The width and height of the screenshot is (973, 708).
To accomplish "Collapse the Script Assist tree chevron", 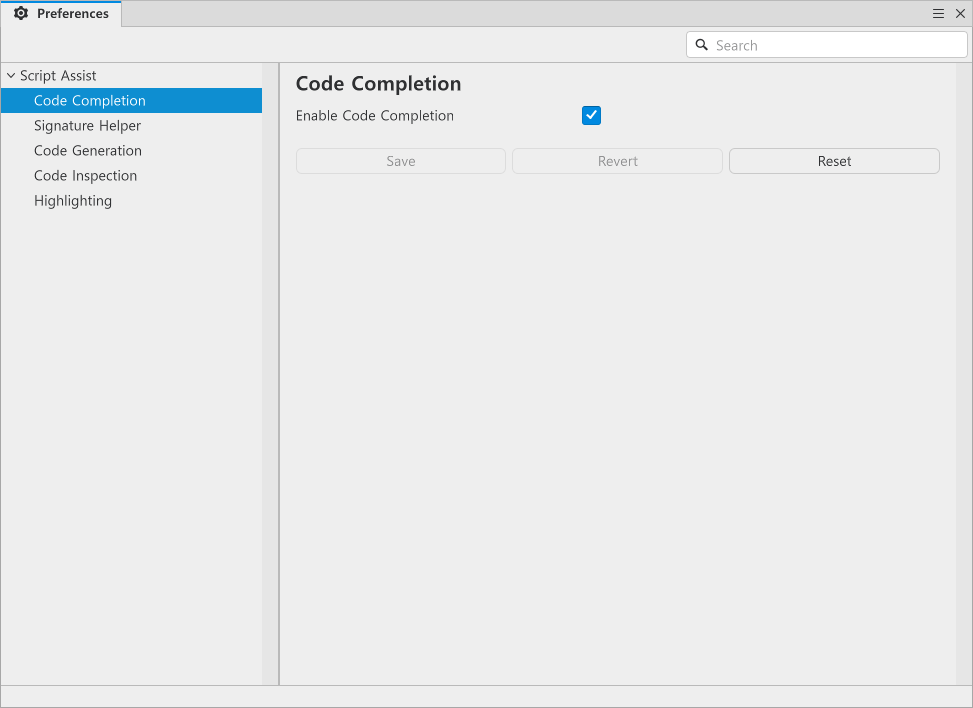I will [x=11, y=76].
